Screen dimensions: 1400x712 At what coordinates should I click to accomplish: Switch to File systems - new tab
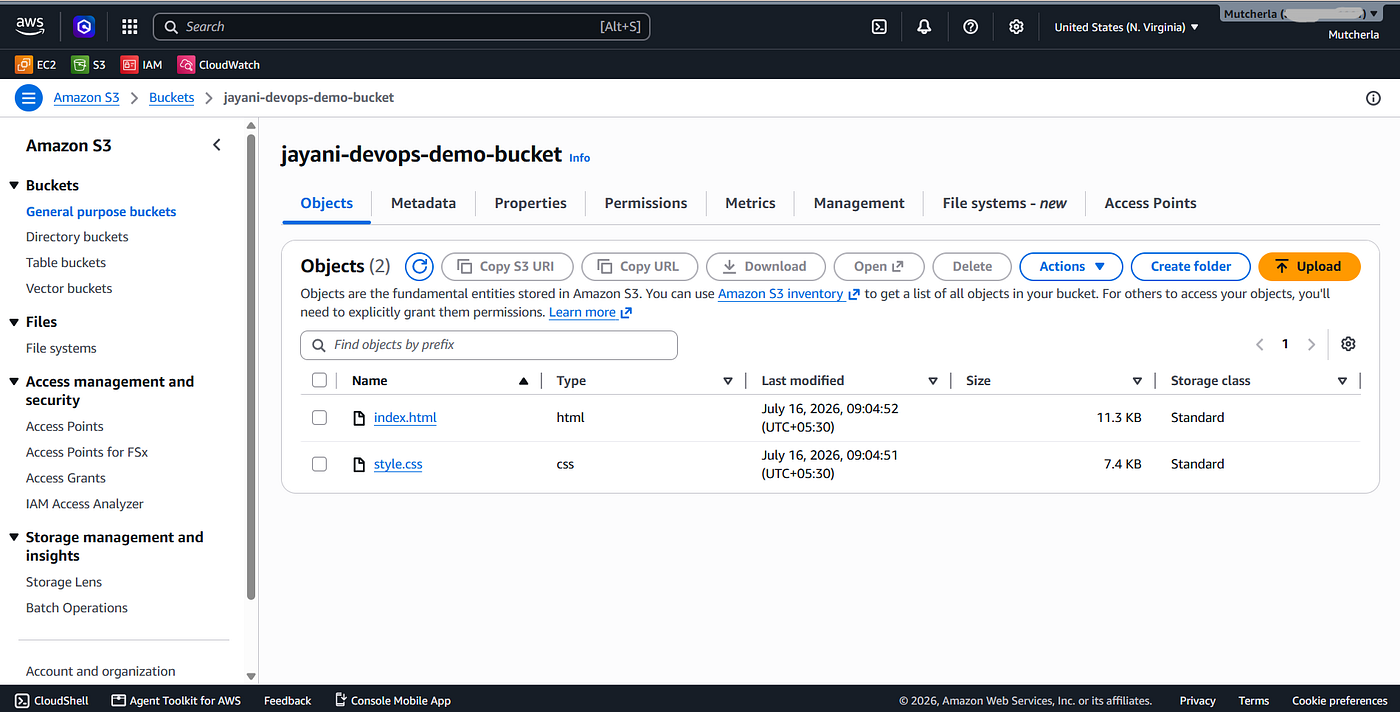coord(1004,203)
